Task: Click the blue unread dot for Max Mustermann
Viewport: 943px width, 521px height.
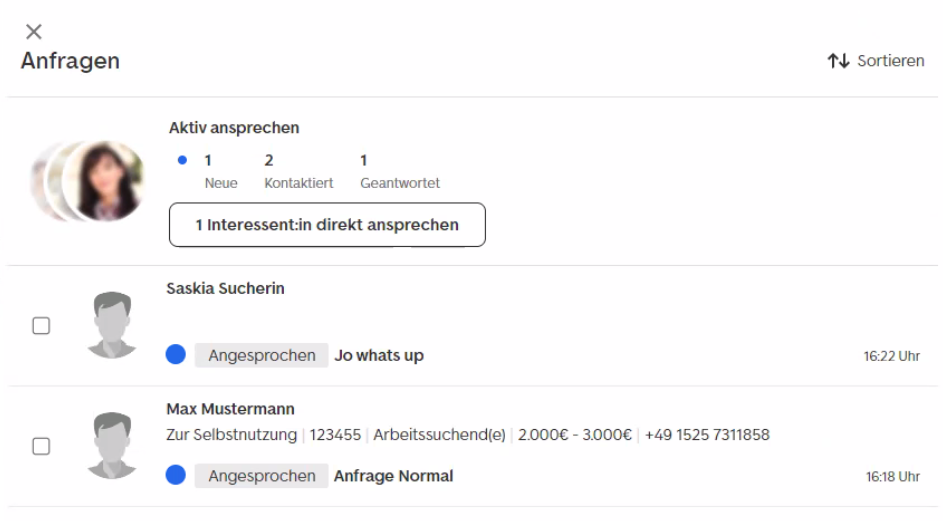Action: pos(176,475)
